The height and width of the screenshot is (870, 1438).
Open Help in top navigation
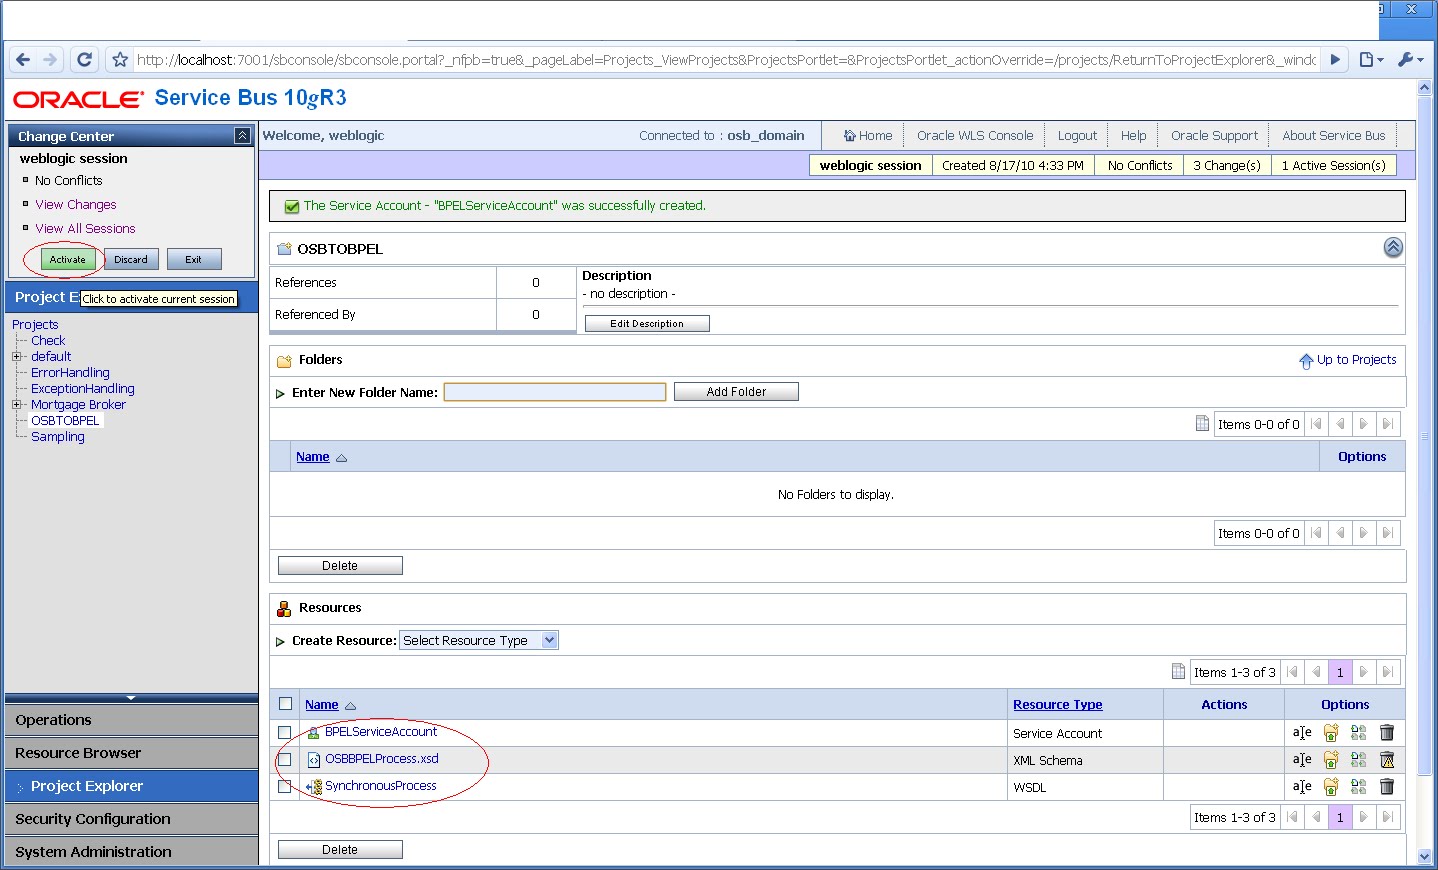pyautogui.click(x=1133, y=135)
